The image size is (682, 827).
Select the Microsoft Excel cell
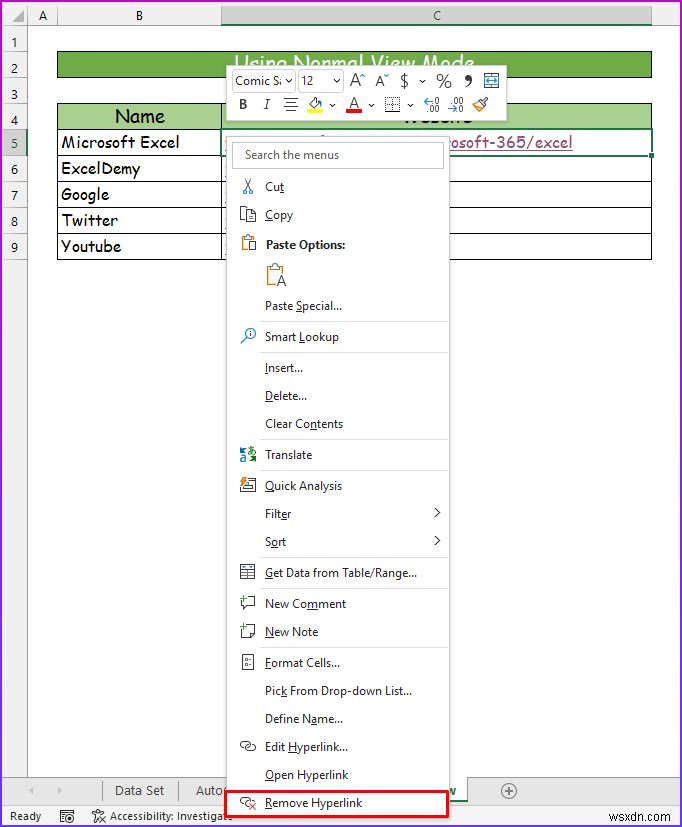pyautogui.click(x=139, y=142)
